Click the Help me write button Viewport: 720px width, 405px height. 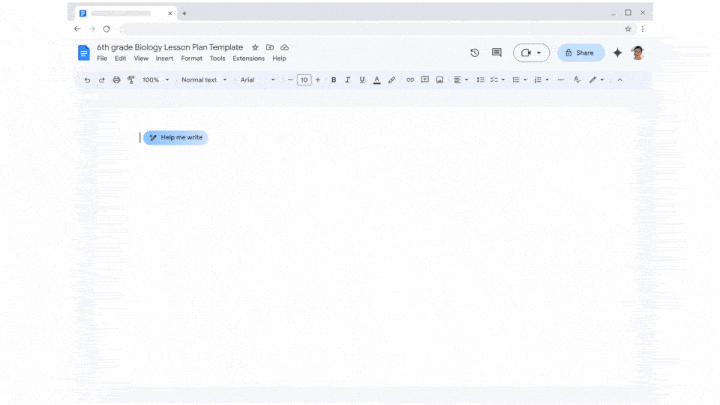(x=176, y=138)
